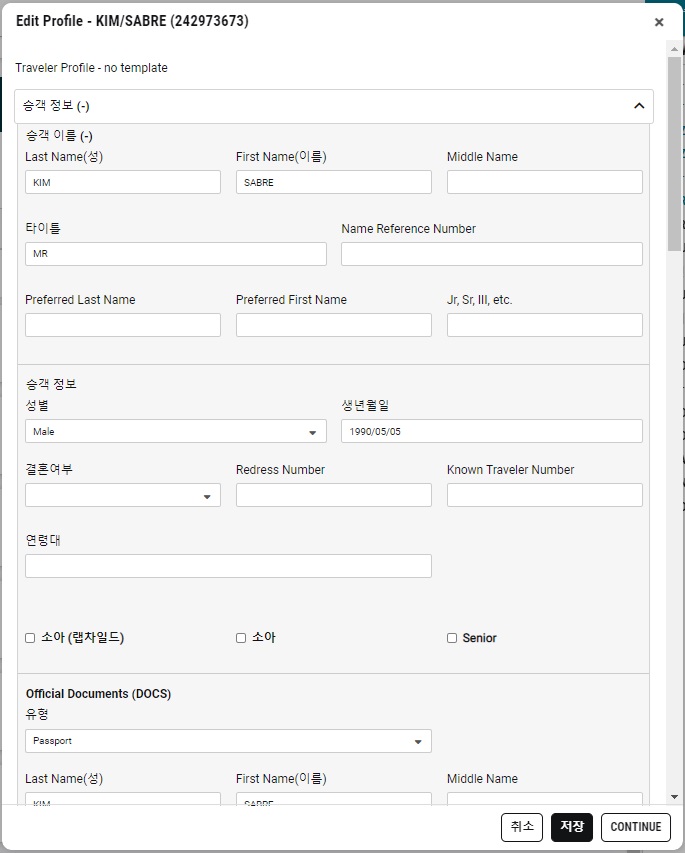Viewport: 685px width, 853px height.
Task: Click the 생년월일 date field 1990/05/05
Action: [x=492, y=431]
